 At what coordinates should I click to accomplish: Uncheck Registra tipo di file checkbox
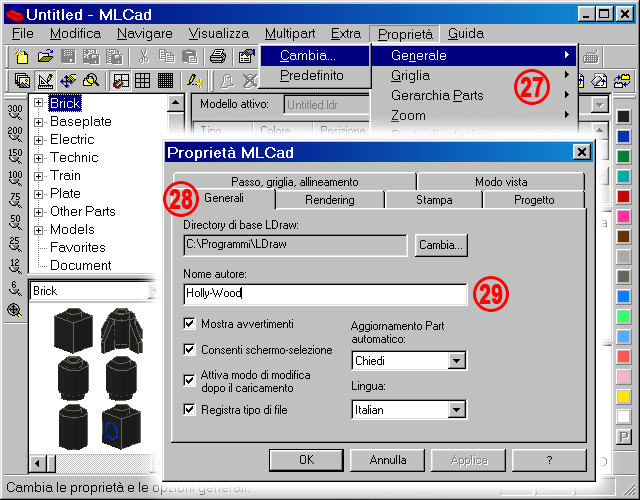coord(189,409)
